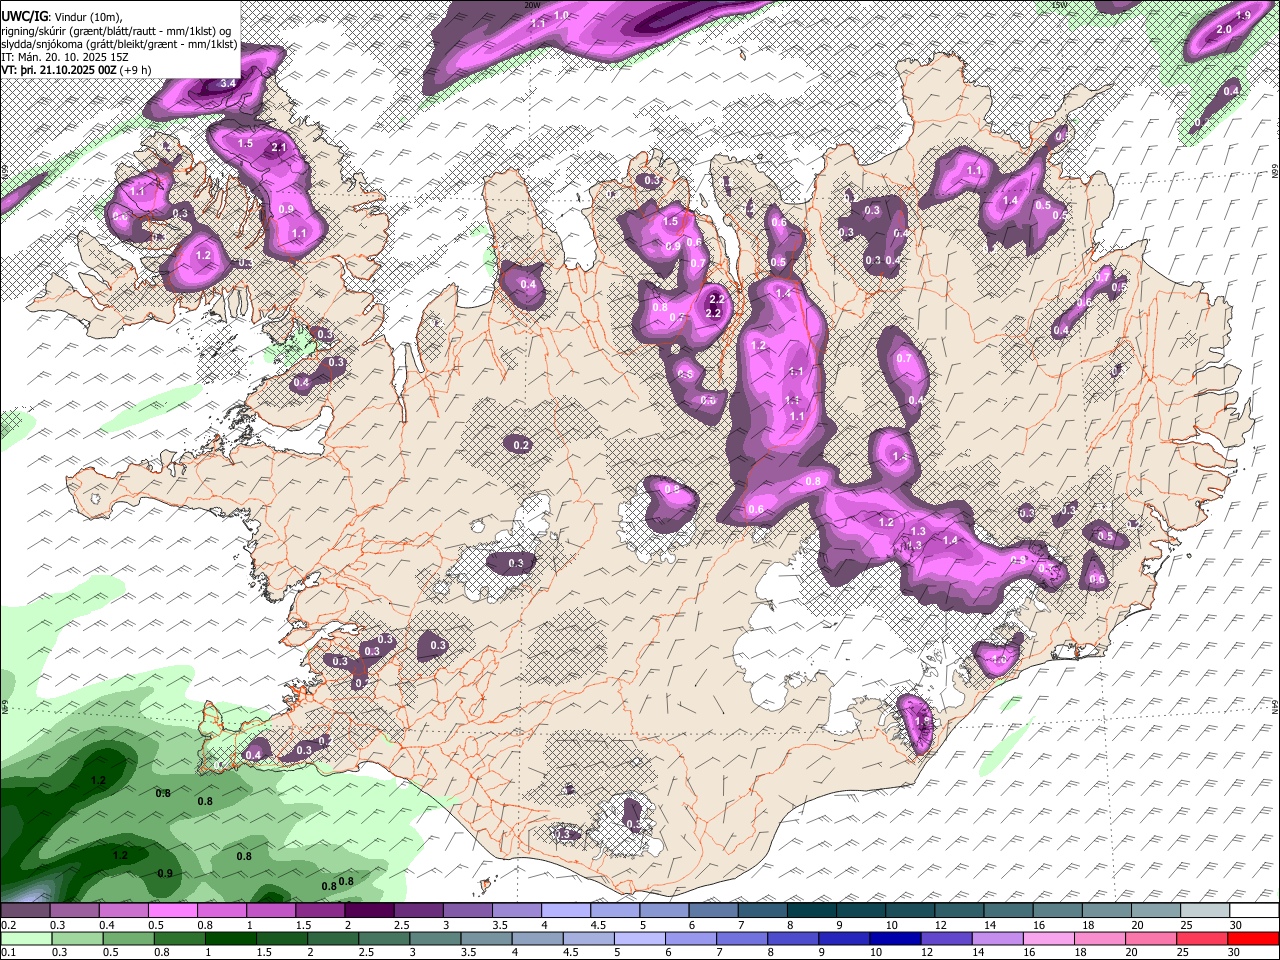Click the 2.0 value in the top-right corner
This screenshot has width=1280, height=960.
1223,30
